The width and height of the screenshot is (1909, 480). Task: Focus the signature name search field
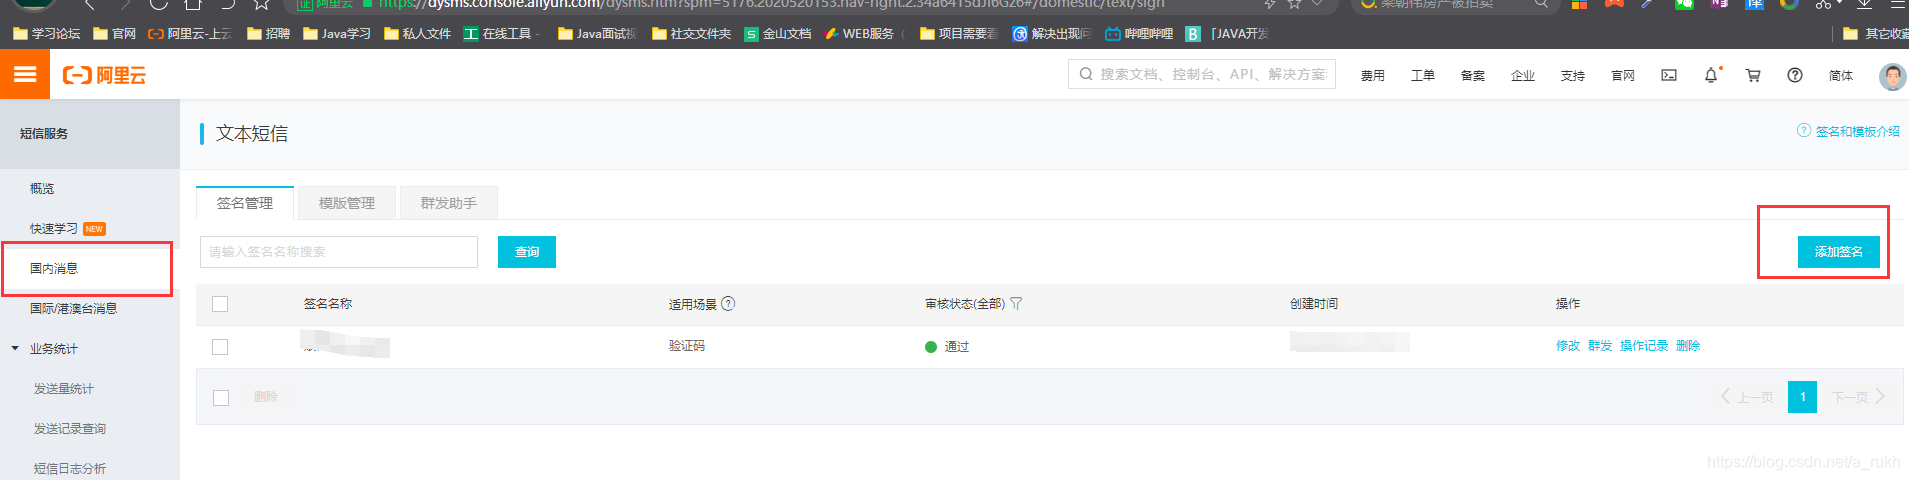pos(339,252)
